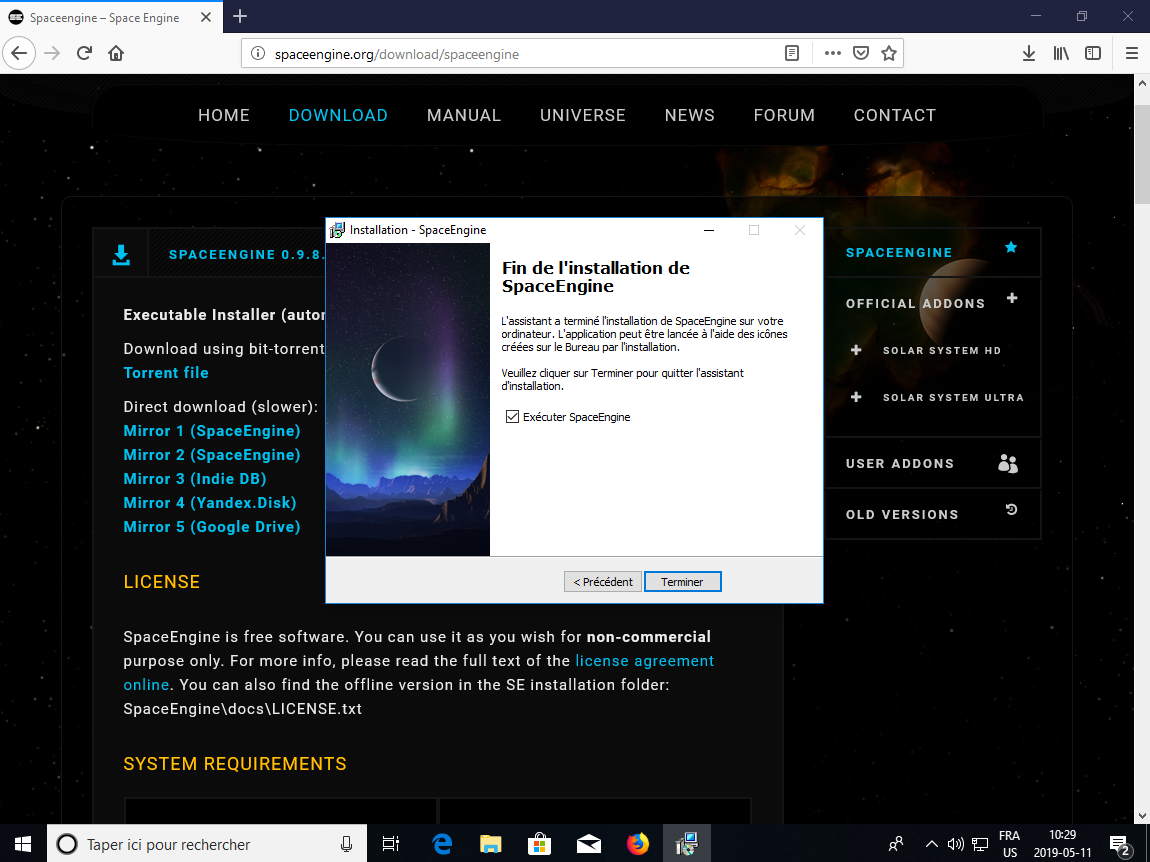Open the UNIVERSE page
Viewport: 1150px width, 862px height.
(x=583, y=115)
